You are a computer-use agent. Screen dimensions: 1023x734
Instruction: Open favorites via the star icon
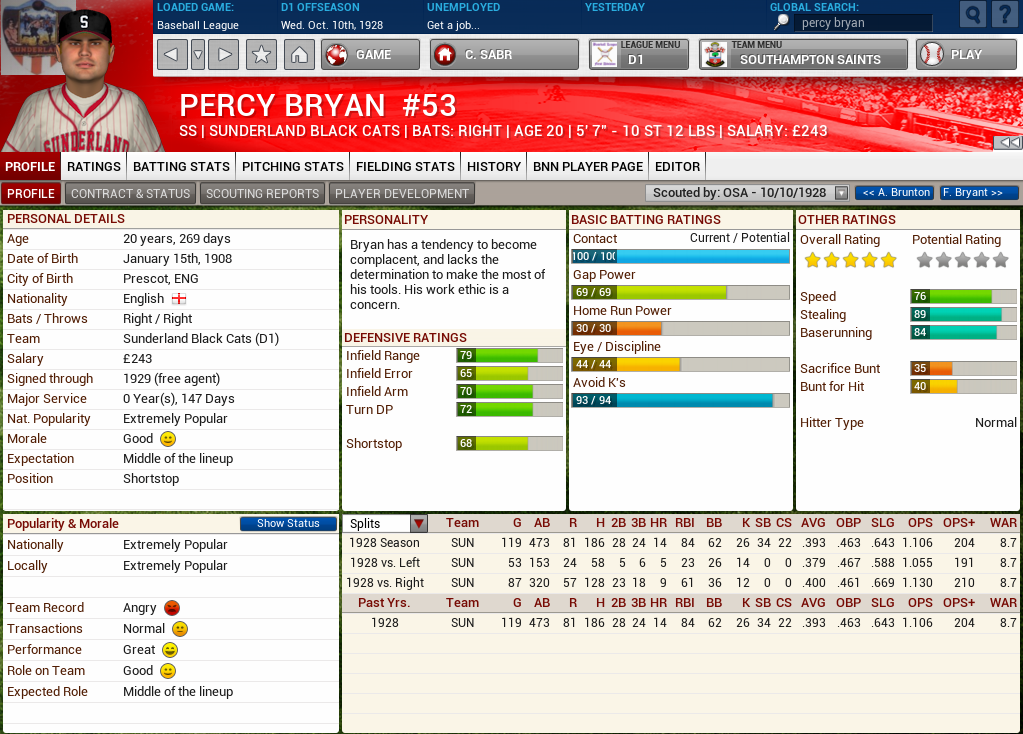[x=261, y=56]
